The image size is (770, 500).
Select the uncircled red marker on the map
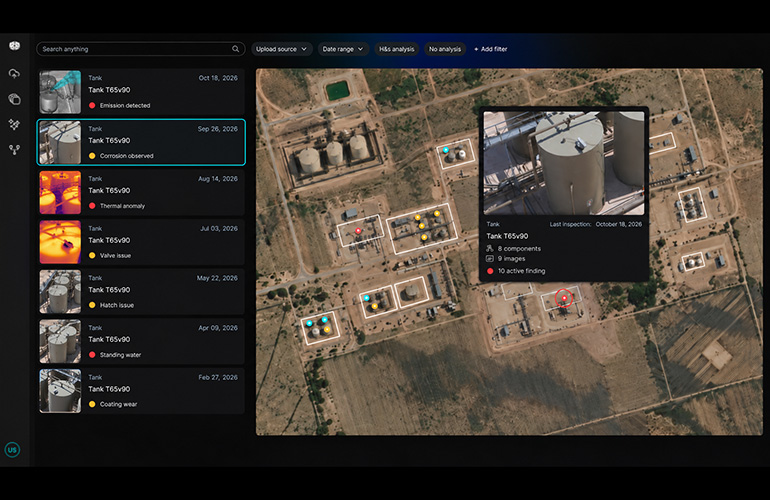coord(358,231)
